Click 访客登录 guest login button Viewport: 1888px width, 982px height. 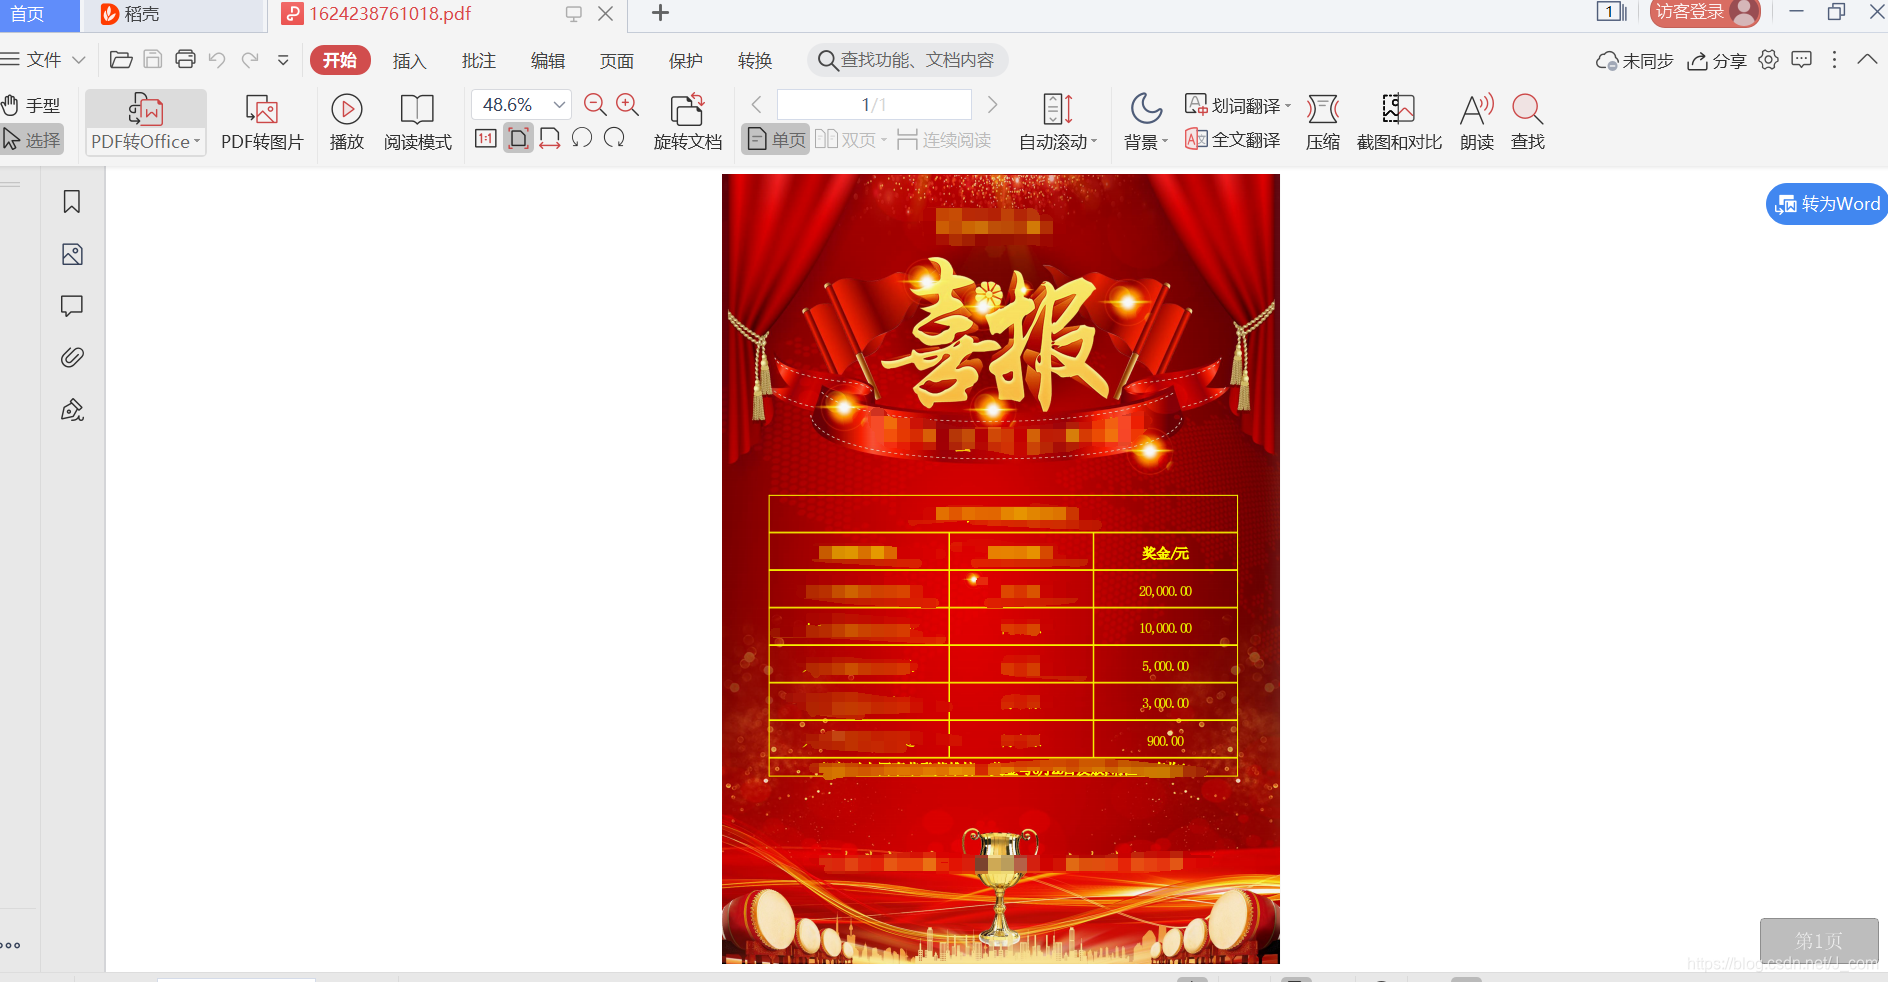pos(1705,13)
